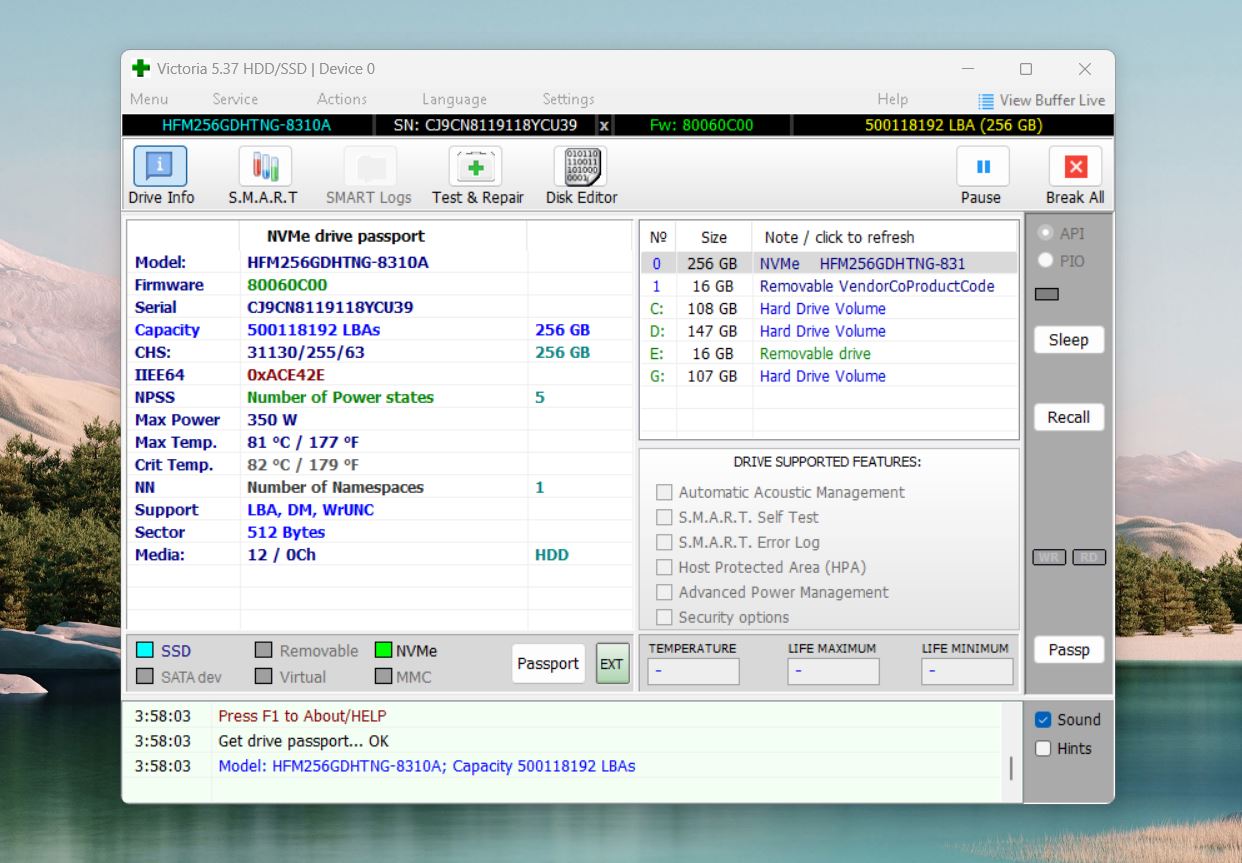Enable the Sound checkbox
Image resolution: width=1242 pixels, height=863 pixels.
click(x=1043, y=720)
